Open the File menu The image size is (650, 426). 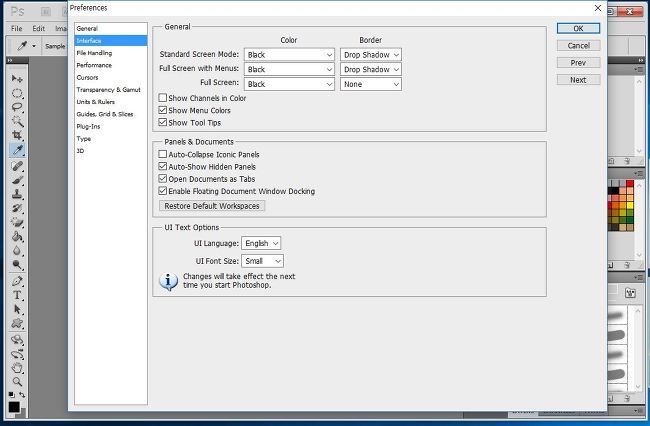pos(17,28)
